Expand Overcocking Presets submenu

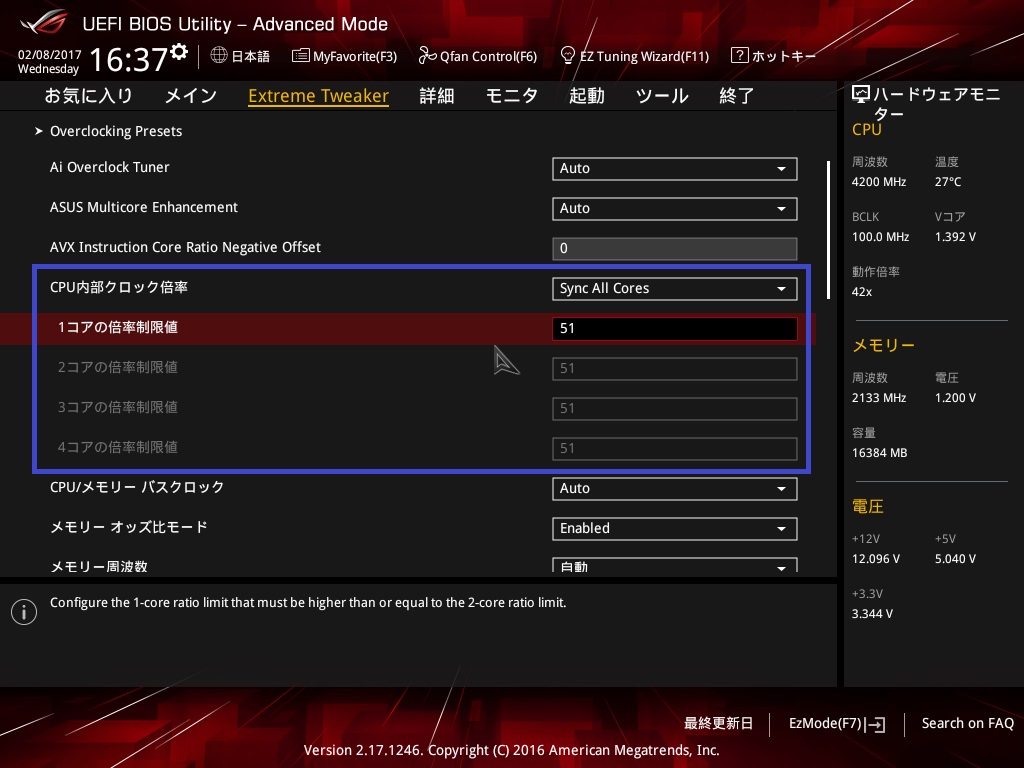tap(116, 131)
